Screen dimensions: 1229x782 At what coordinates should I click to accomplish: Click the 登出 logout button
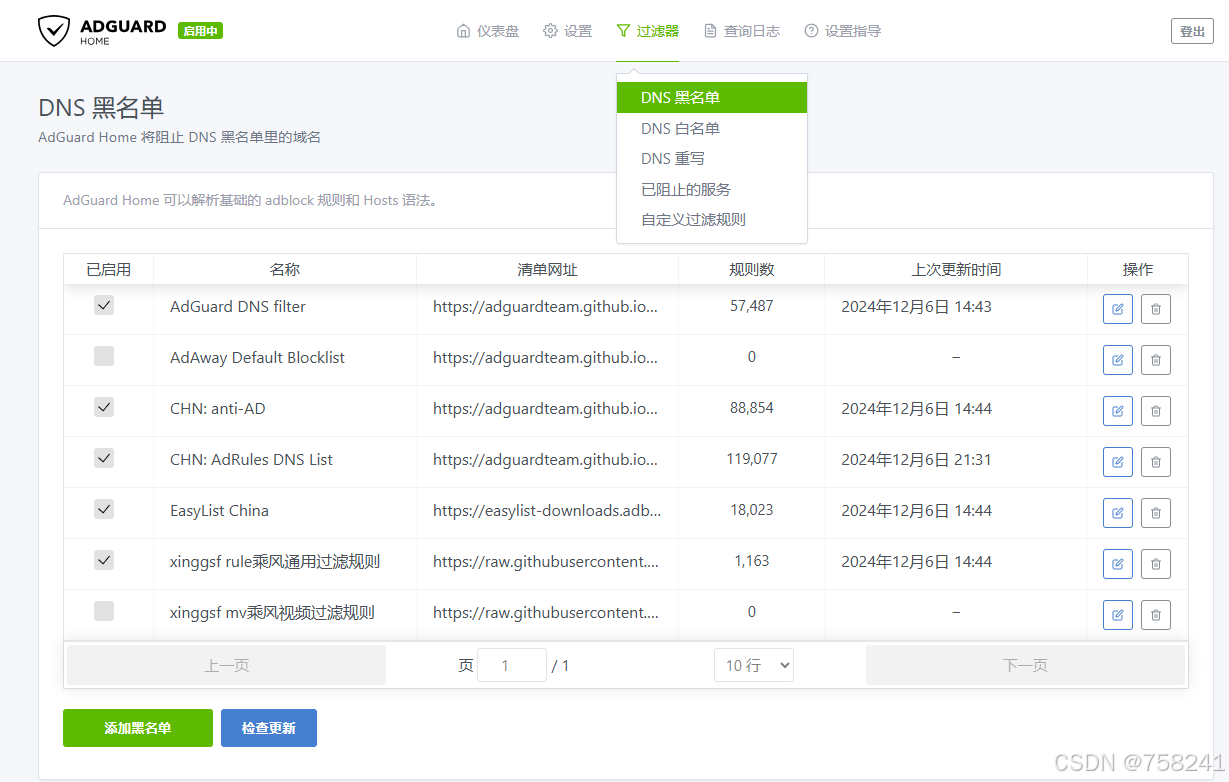1192,31
